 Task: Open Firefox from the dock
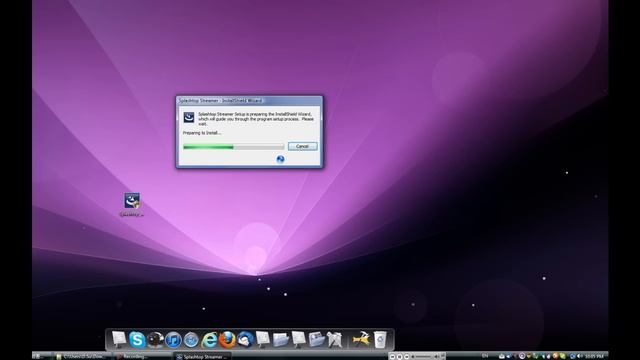227,340
